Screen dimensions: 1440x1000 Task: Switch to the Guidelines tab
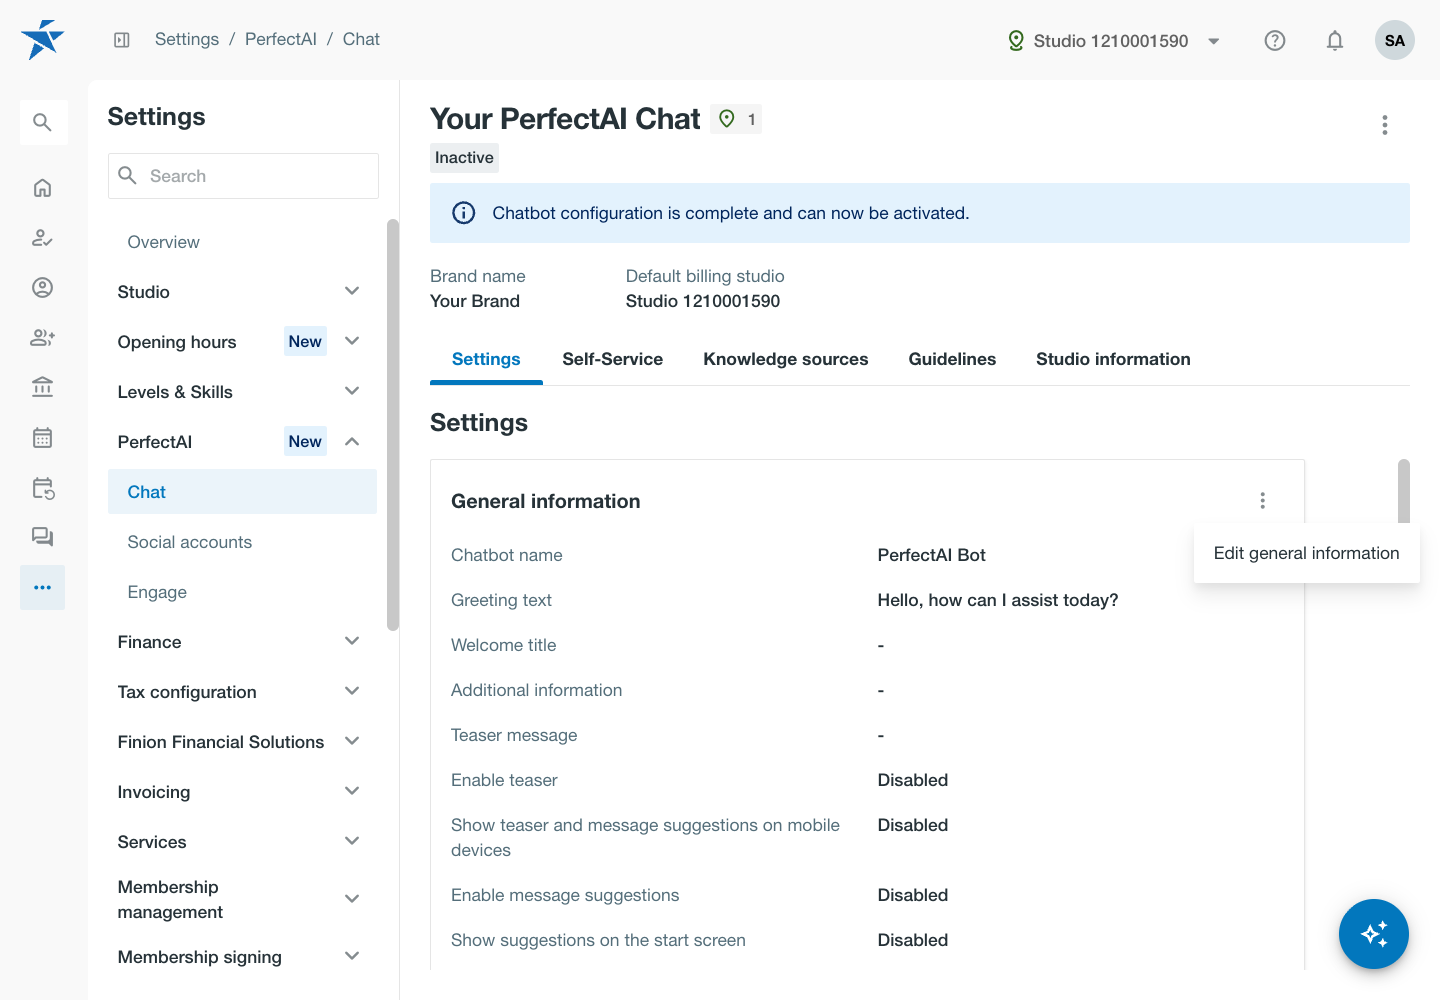pos(951,359)
